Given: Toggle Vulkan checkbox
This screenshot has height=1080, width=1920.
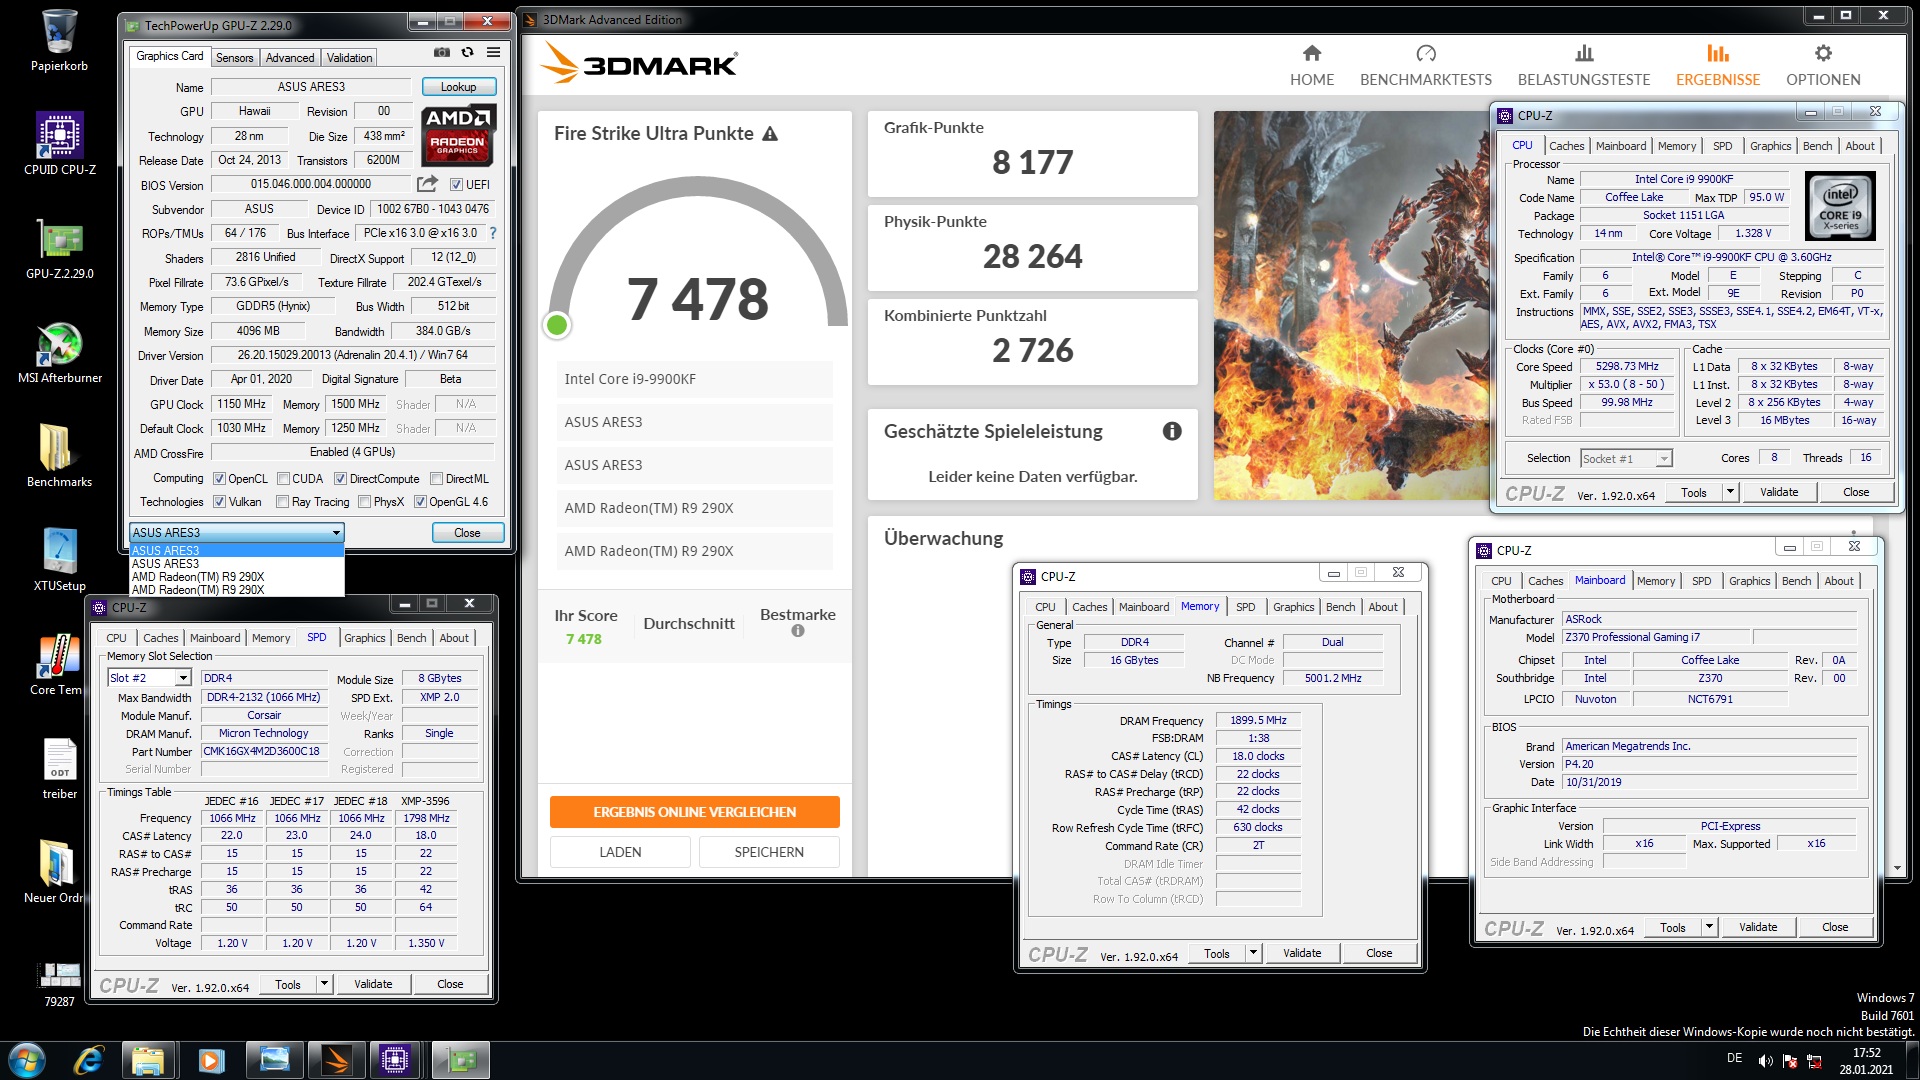Looking at the screenshot, I should [x=219, y=502].
